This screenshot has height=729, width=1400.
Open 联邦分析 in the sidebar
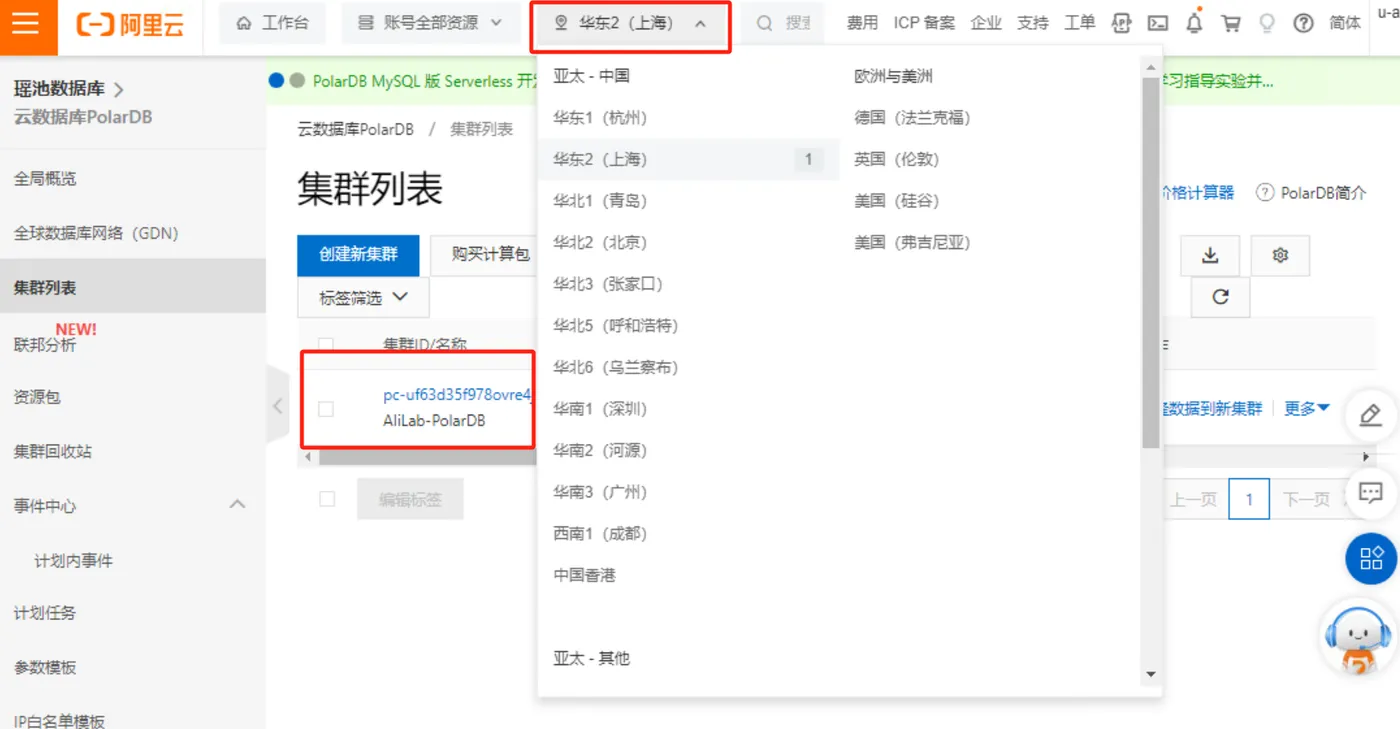click(45, 345)
